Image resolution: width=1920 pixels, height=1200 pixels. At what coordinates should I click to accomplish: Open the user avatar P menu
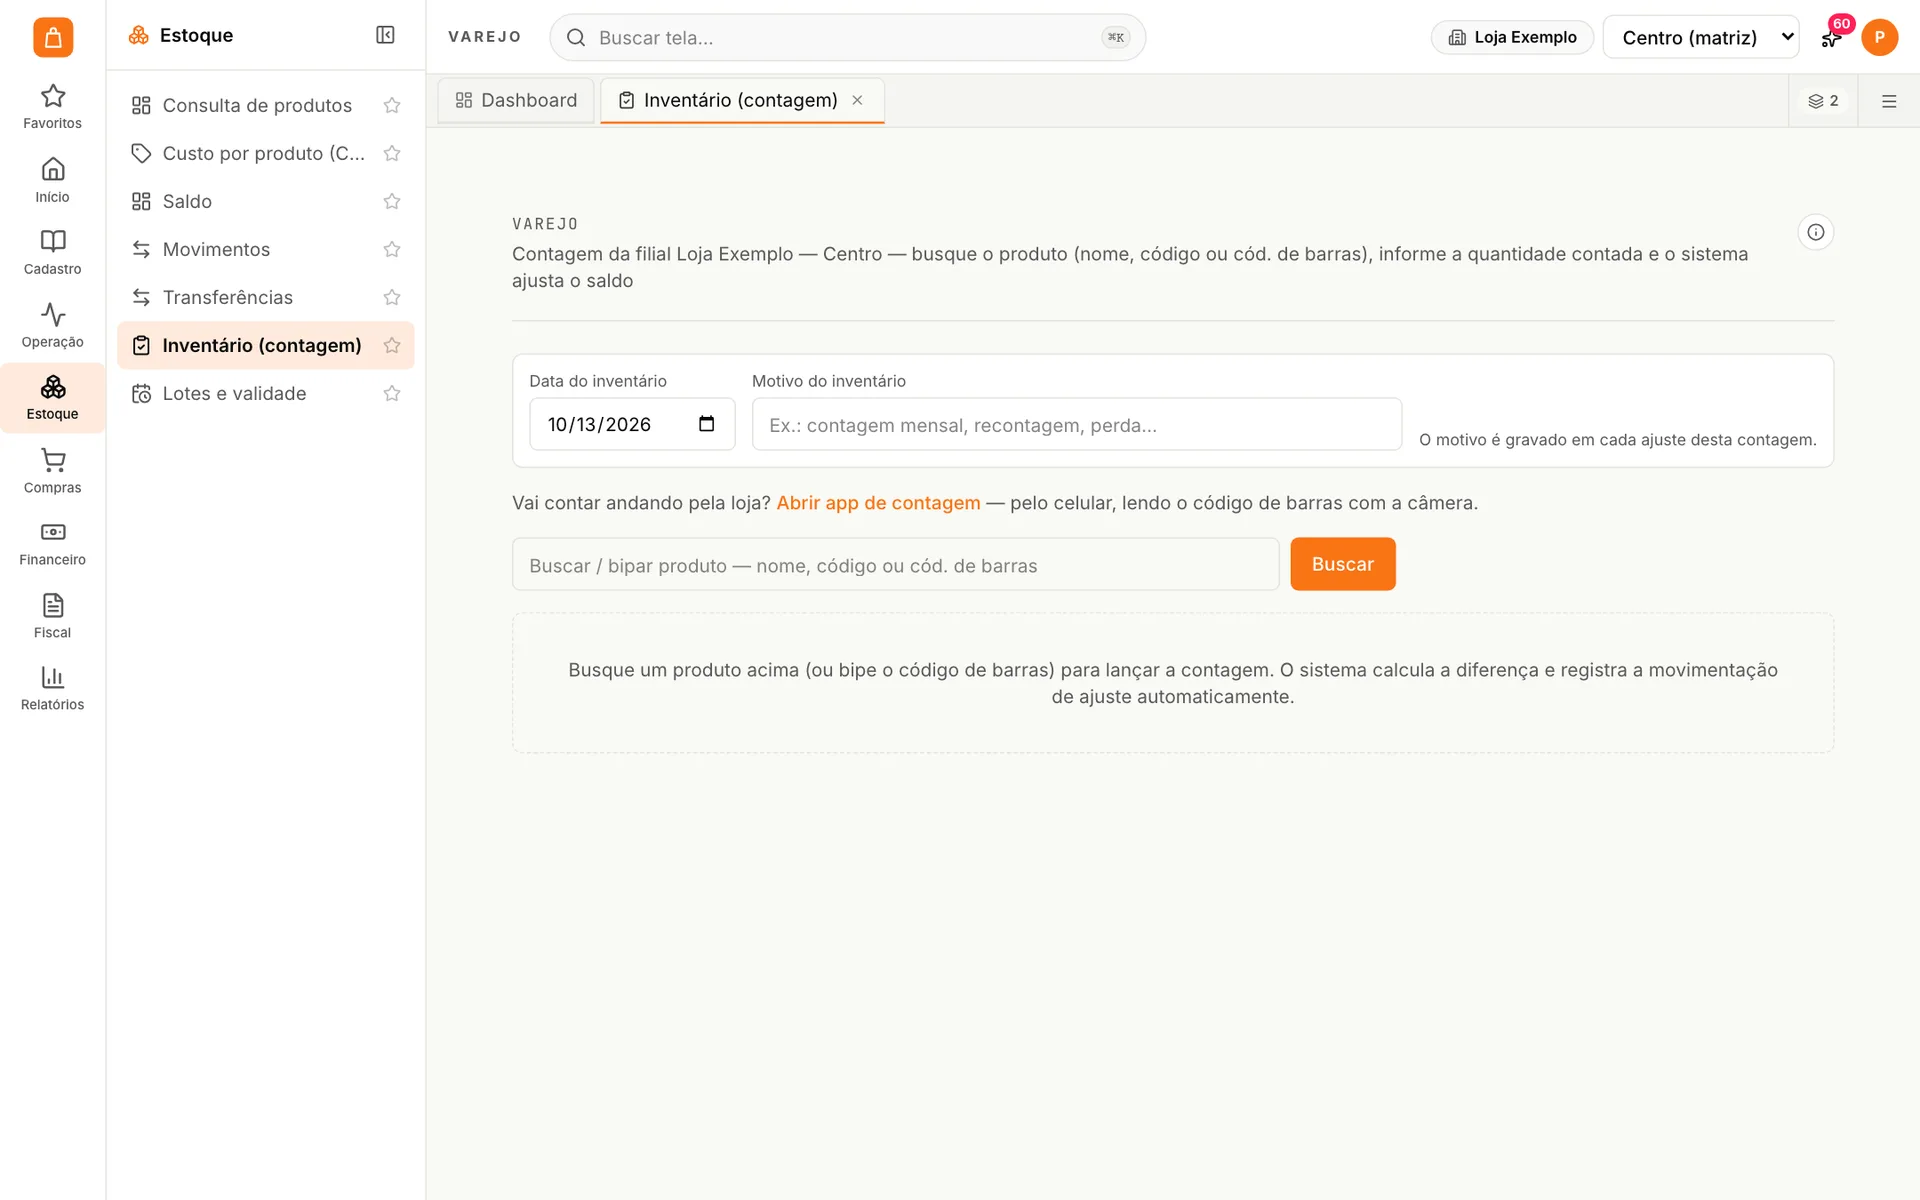[1879, 37]
